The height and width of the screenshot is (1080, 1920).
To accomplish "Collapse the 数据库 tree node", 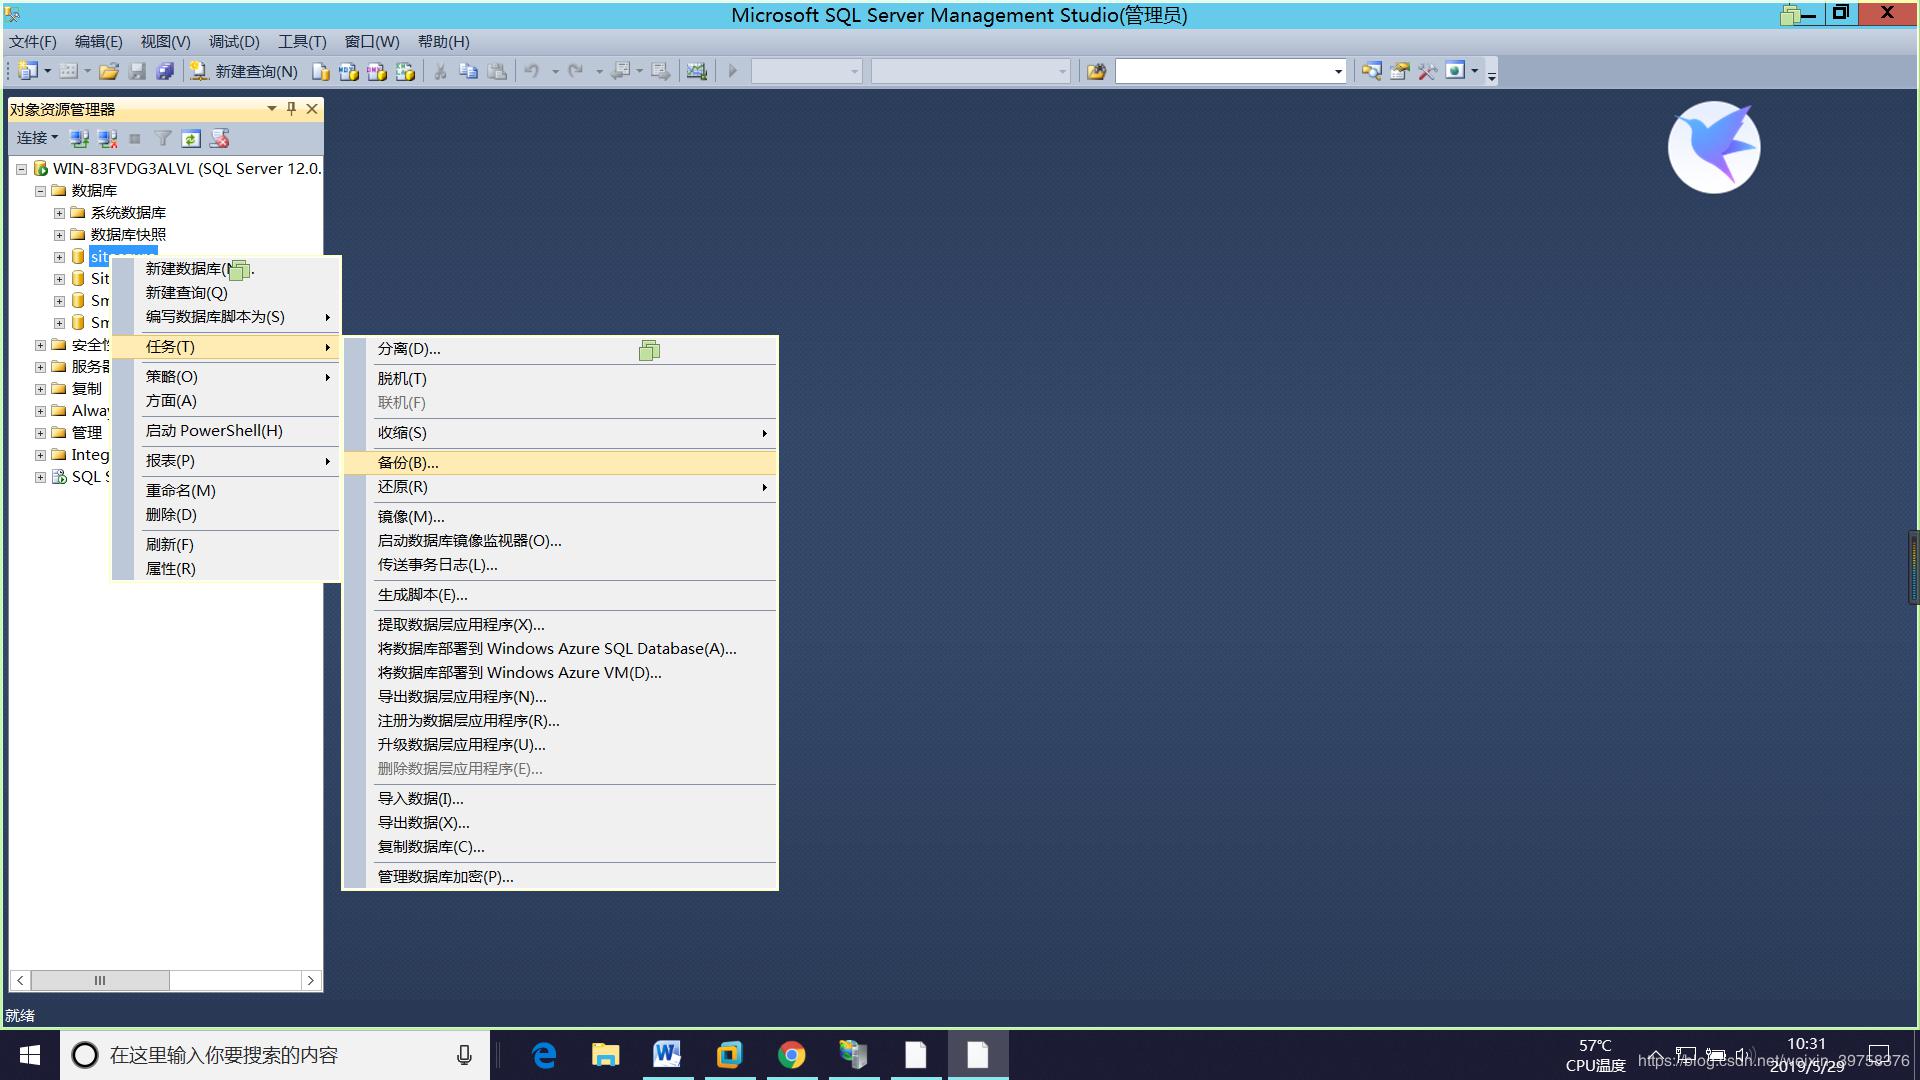I will coord(40,190).
